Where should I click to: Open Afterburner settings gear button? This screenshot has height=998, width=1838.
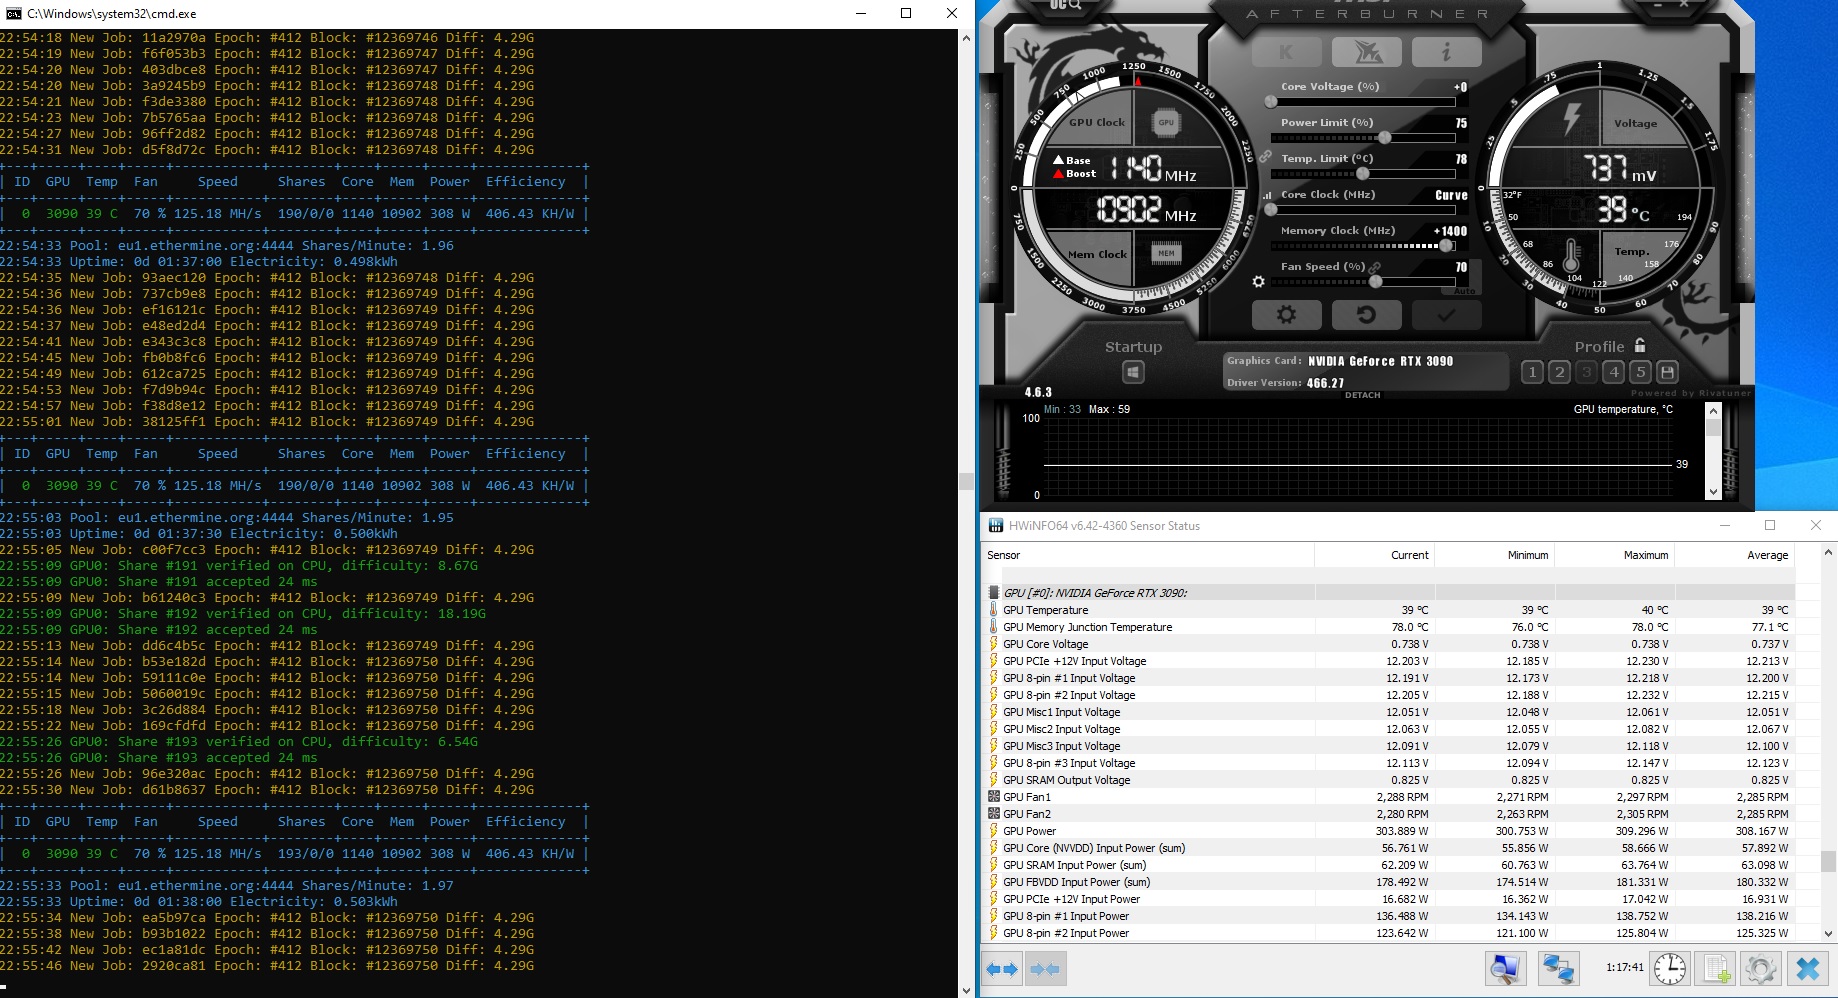click(1287, 315)
